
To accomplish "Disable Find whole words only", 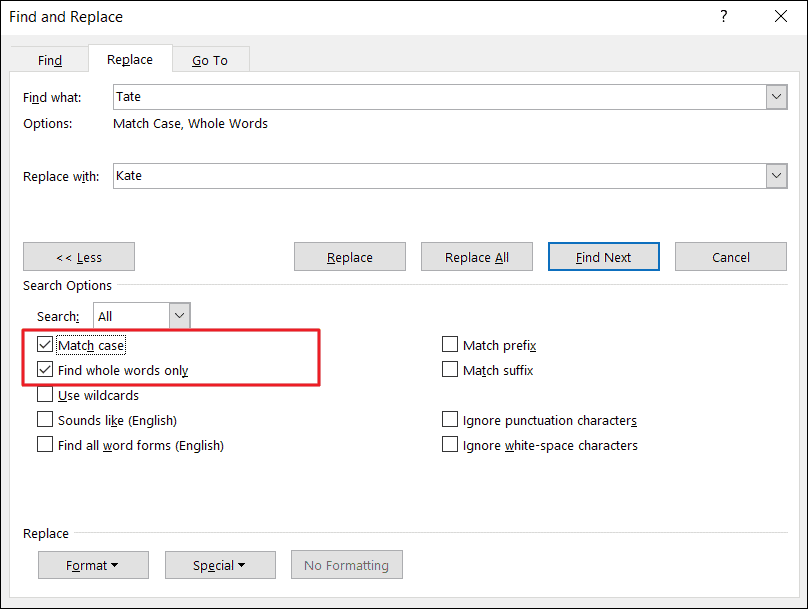I will [45, 369].
